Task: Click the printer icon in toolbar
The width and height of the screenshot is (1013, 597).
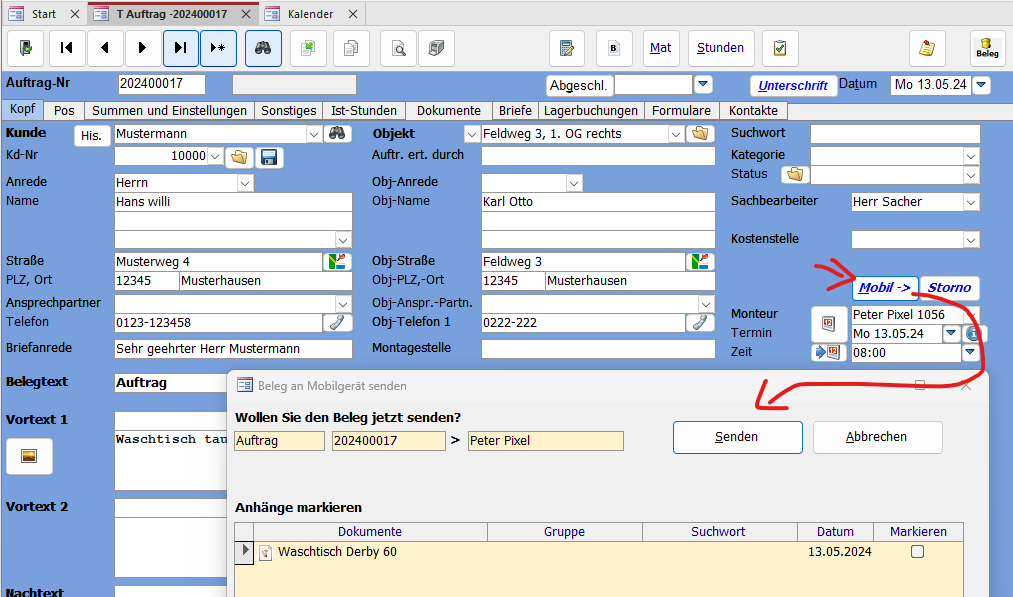Action: (x=437, y=48)
